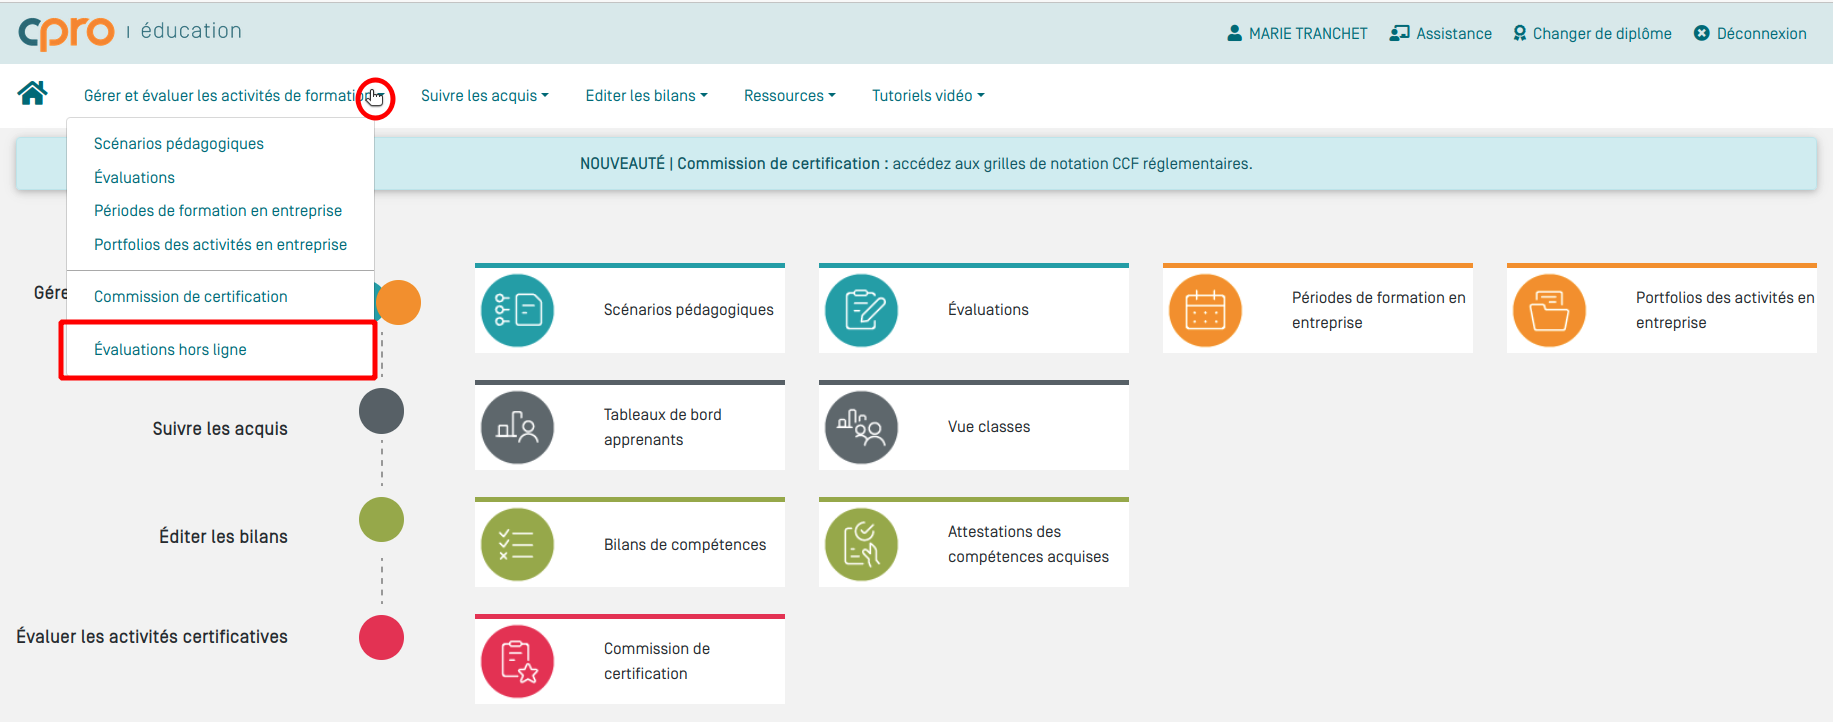
Task: Expand the Tutoriels vidéo dropdown
Action: coord(927,96)
